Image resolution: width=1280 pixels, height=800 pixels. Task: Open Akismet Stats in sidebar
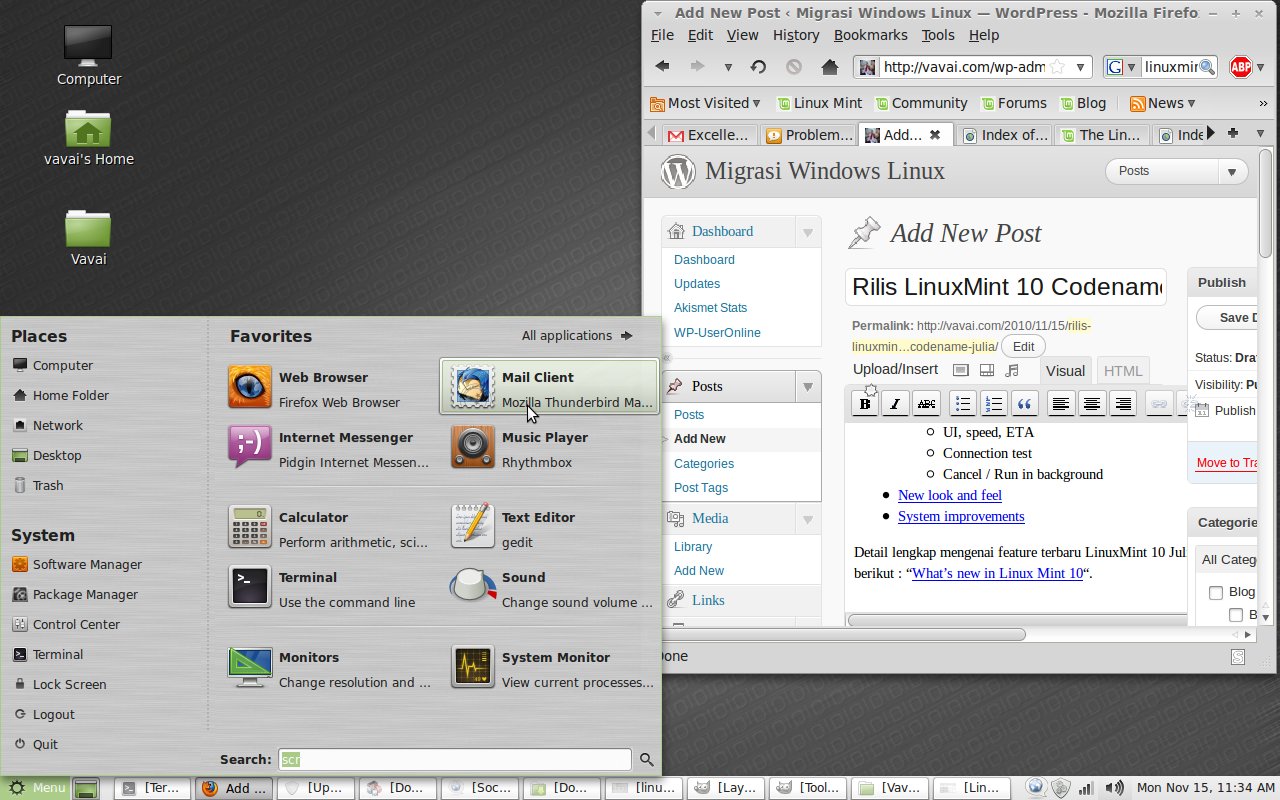(710, 308)
